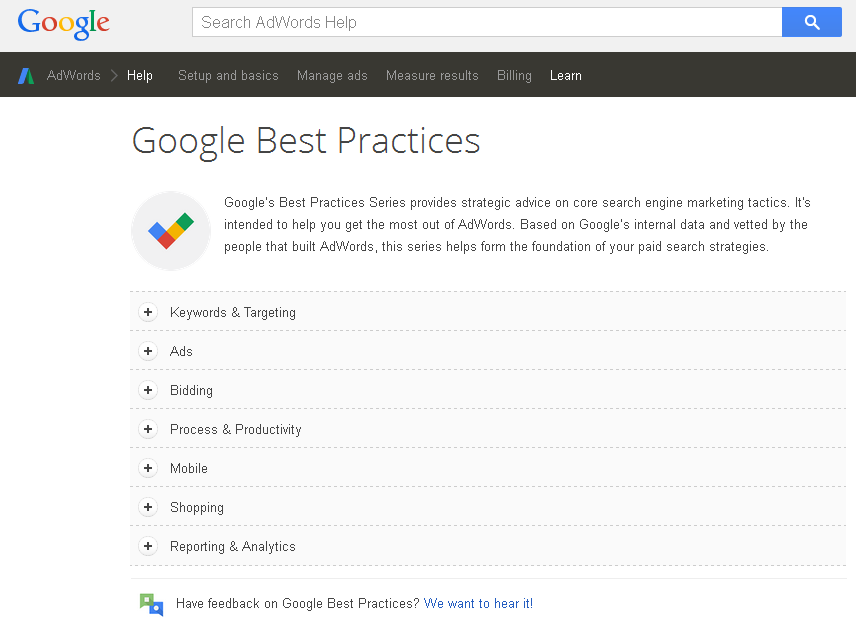The image size is (856, 623).
Task: Select the blue search magnifying glass icon
Action: coord(811,21)
